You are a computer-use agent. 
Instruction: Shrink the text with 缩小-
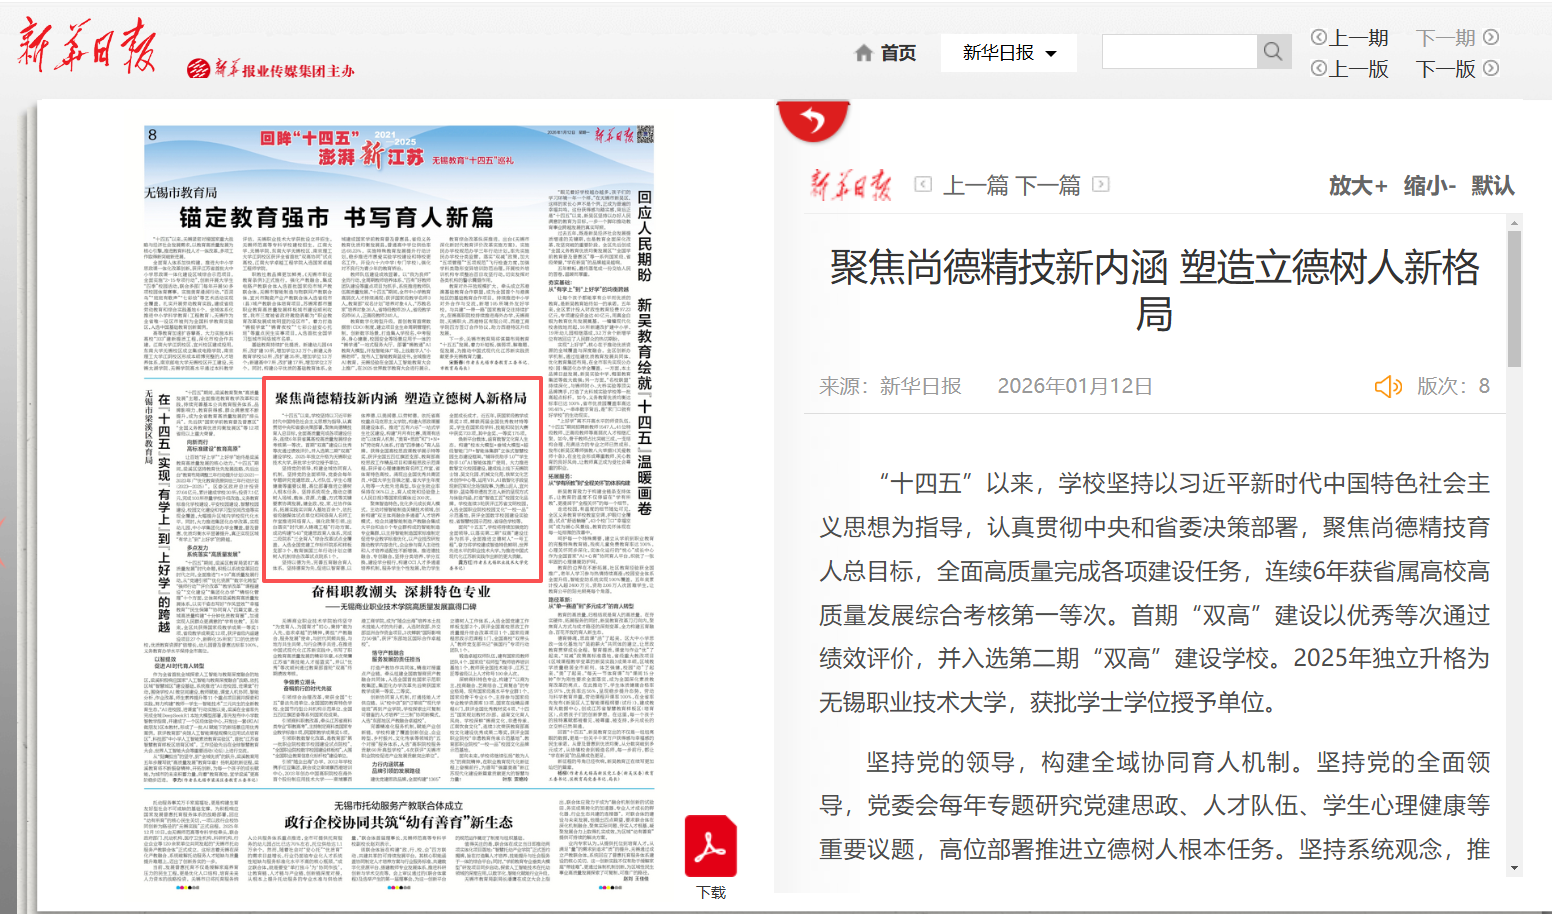[x=1429, y=186]
